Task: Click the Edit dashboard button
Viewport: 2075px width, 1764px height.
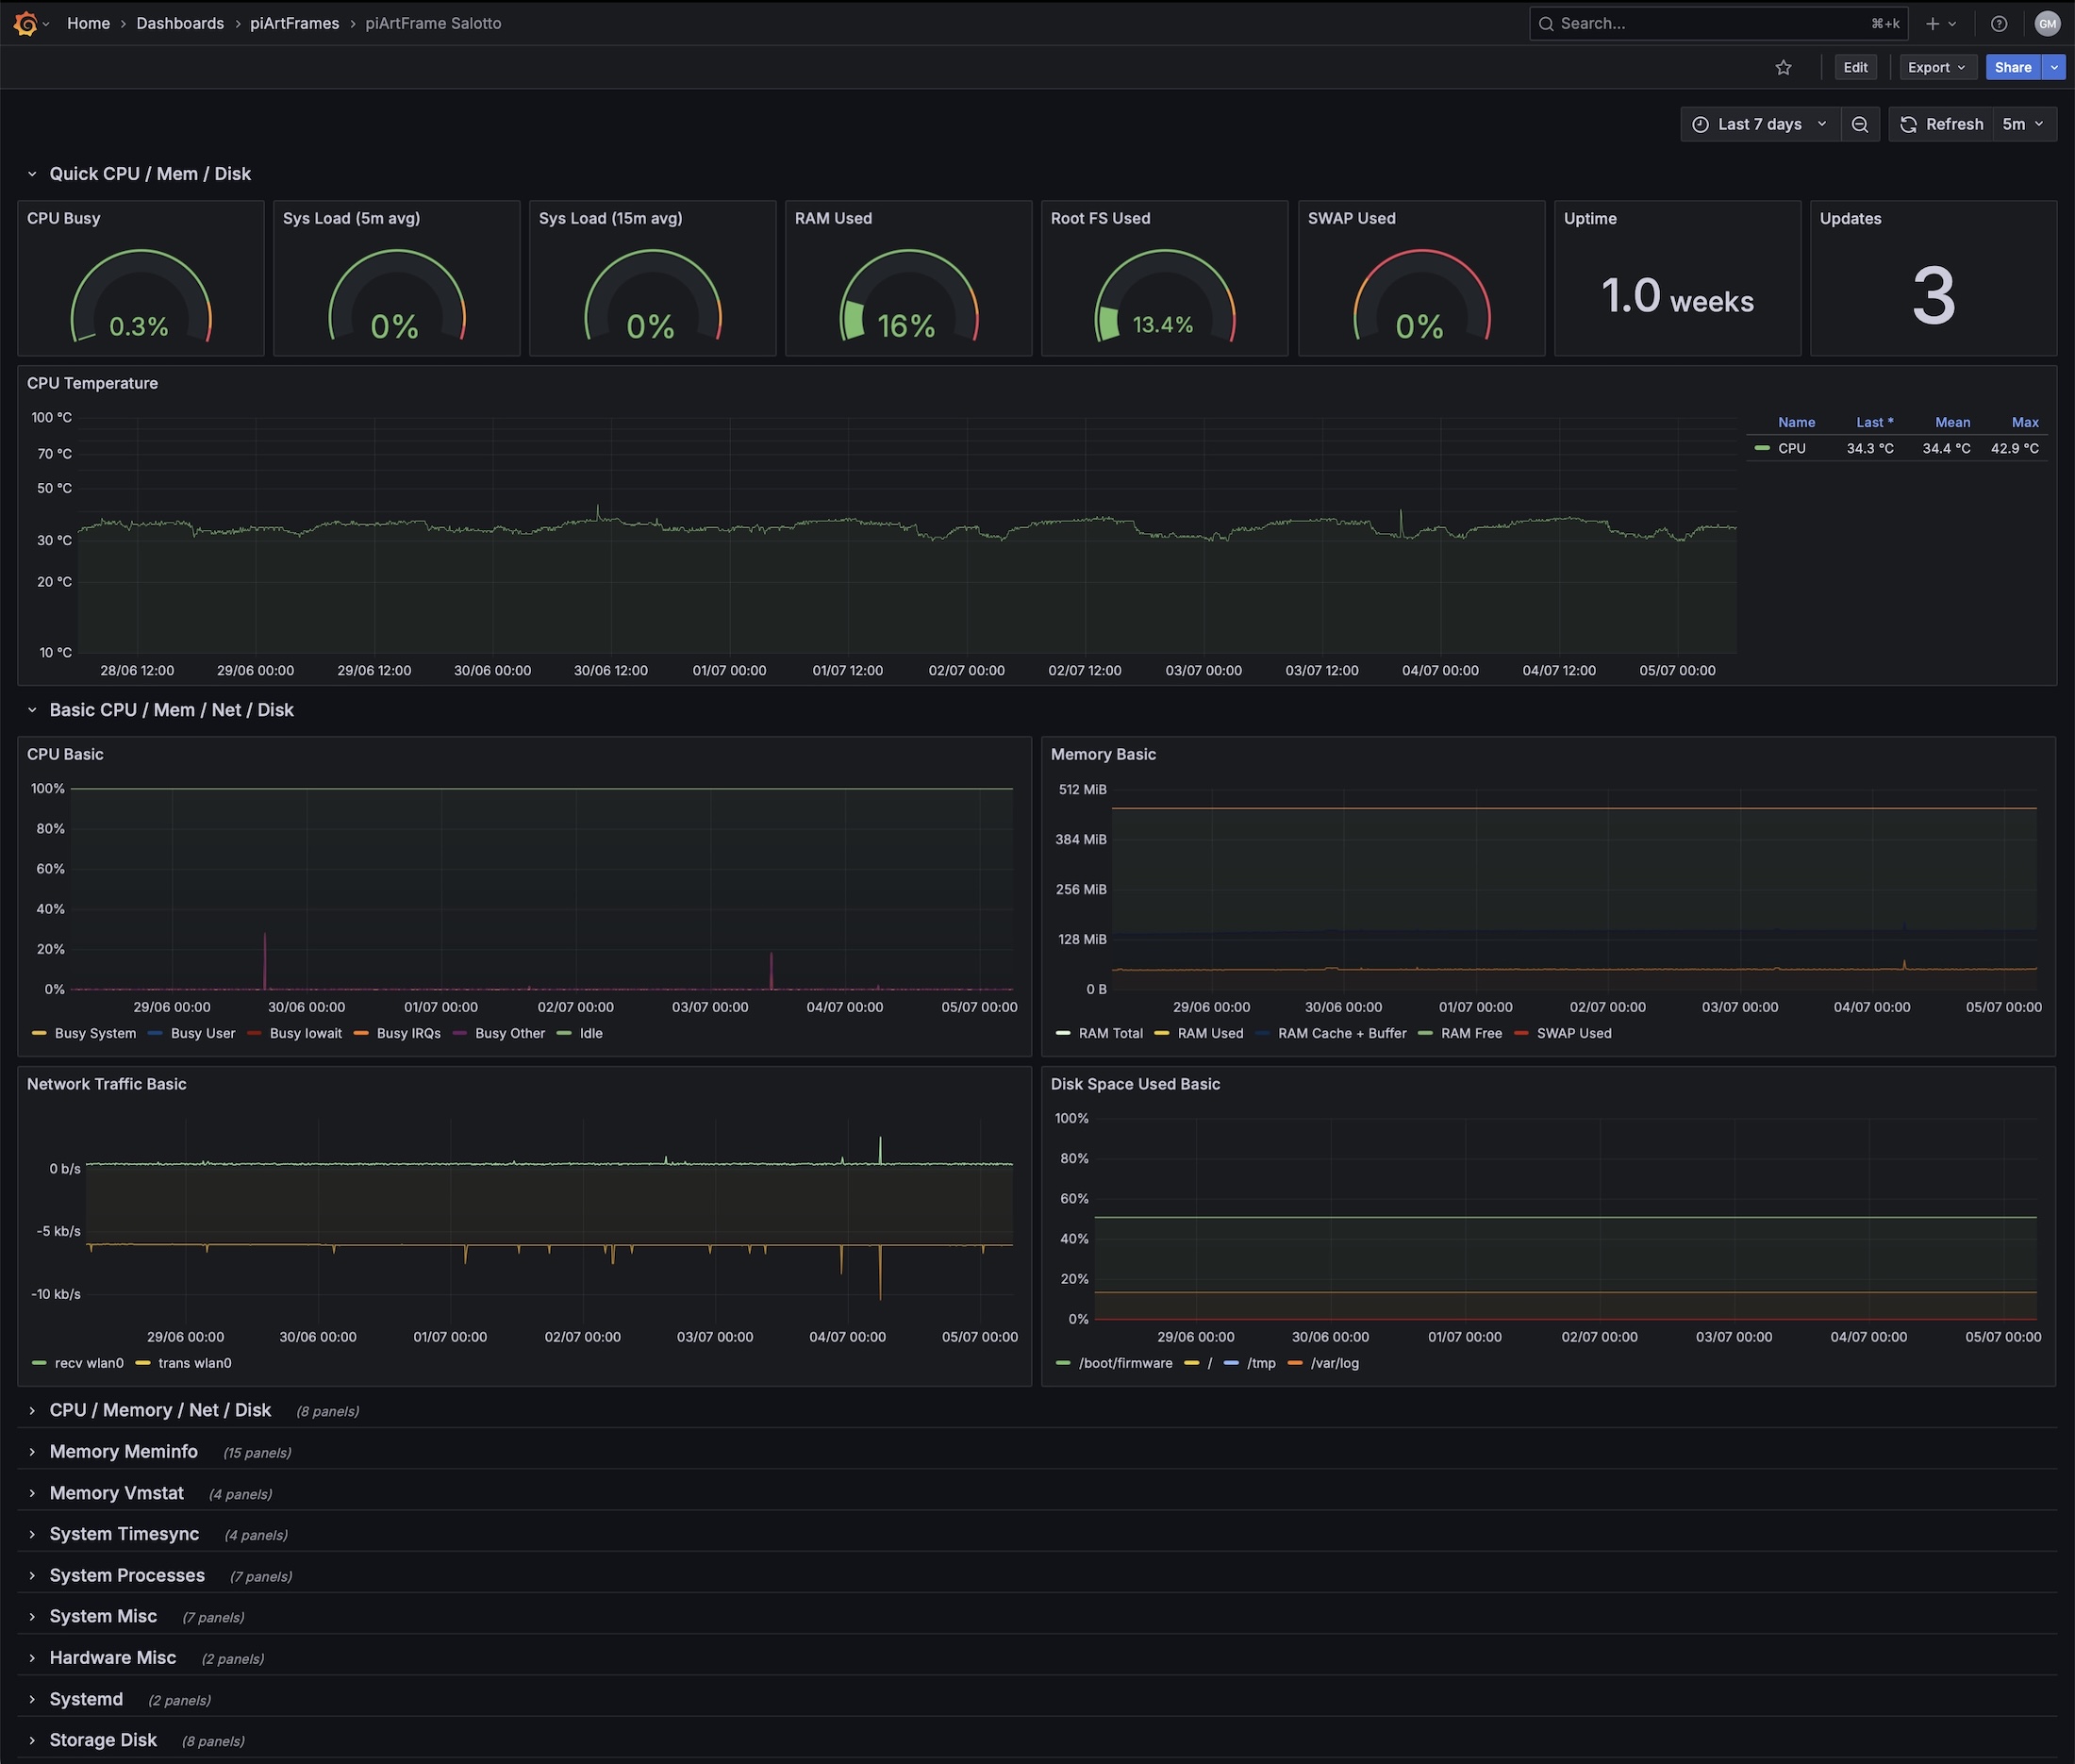Action: (1855, 68)
